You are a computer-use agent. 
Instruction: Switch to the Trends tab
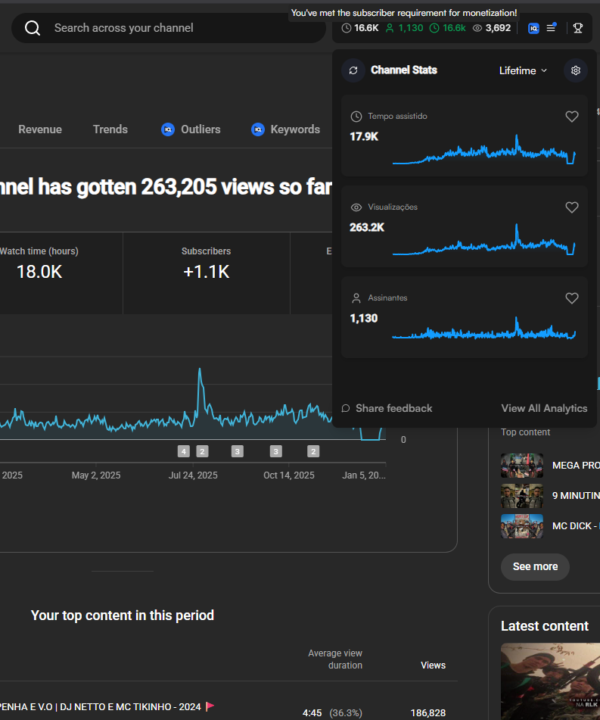(110, 129)
